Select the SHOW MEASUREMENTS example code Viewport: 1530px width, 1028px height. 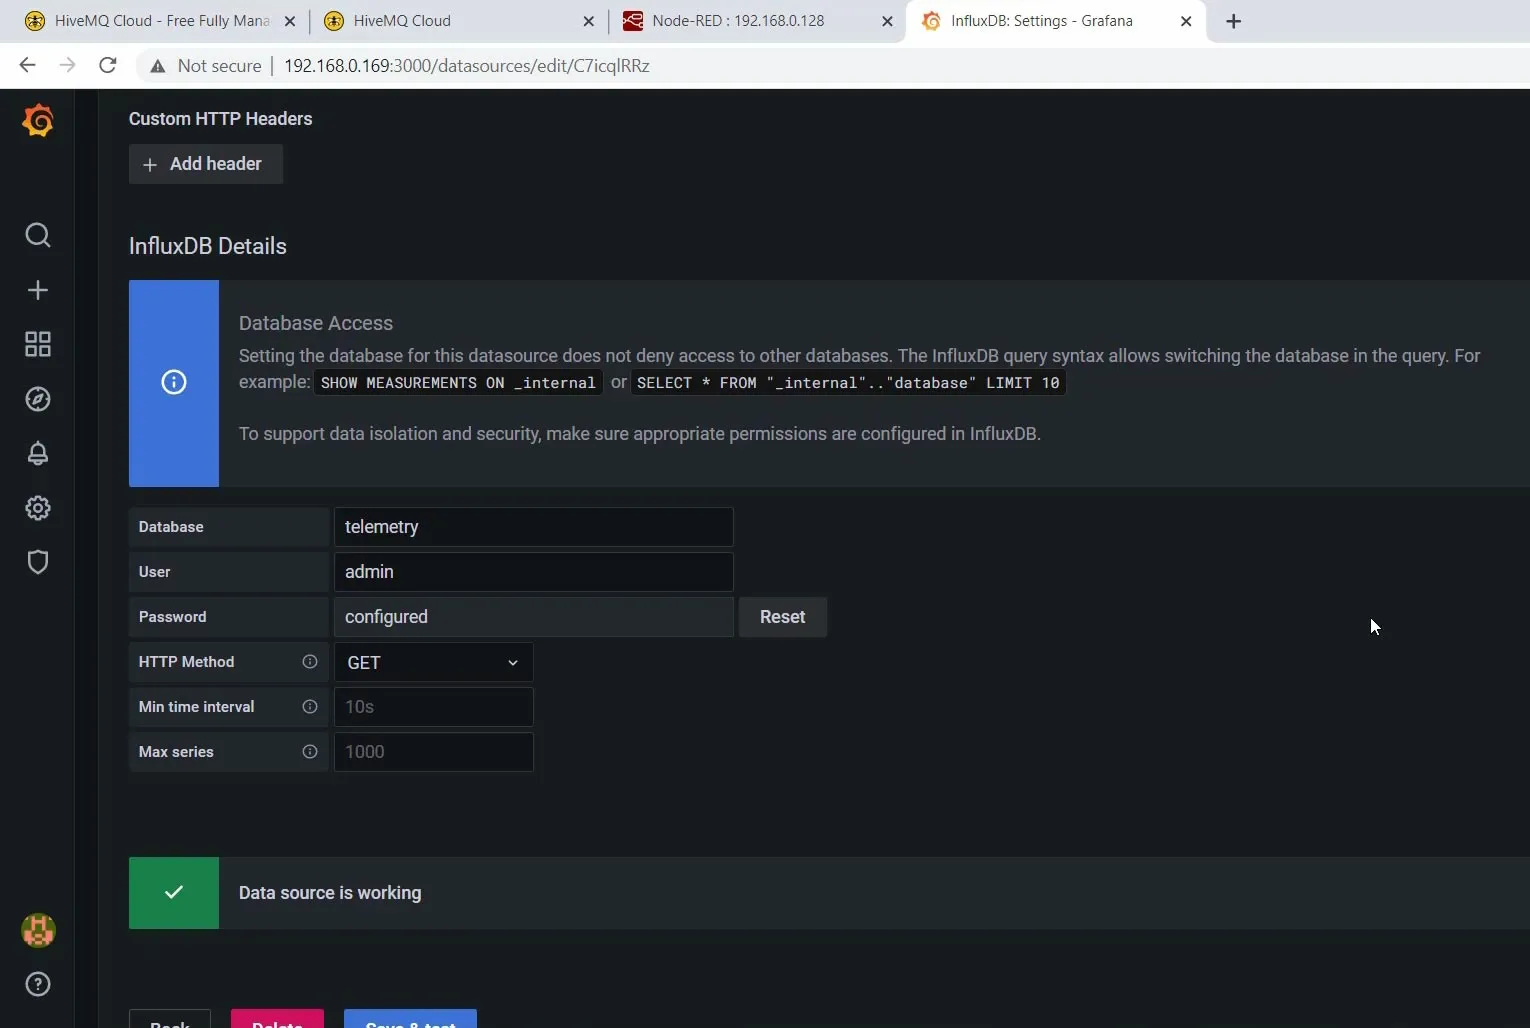pyautogui.click(x=458, y=383)
